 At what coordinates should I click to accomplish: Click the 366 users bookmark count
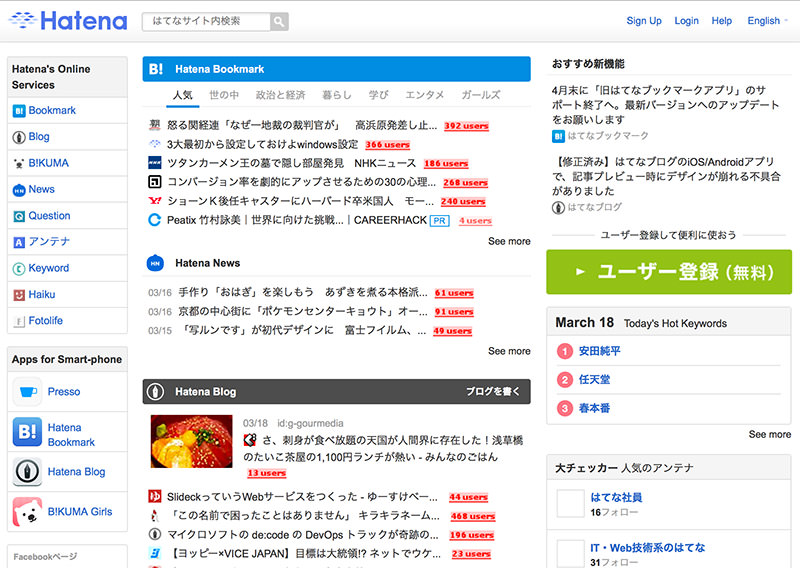387,145
